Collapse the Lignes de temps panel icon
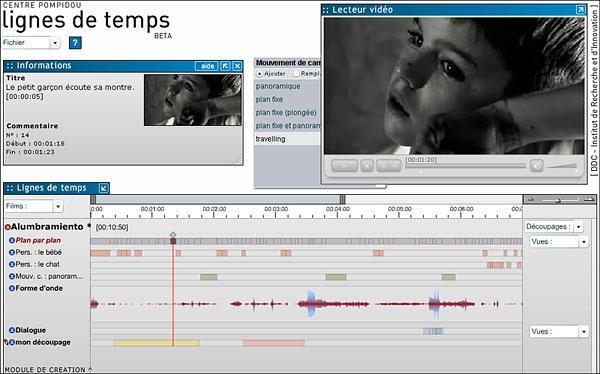The width and height of the screenshot is (600, 374). point(103,188)
